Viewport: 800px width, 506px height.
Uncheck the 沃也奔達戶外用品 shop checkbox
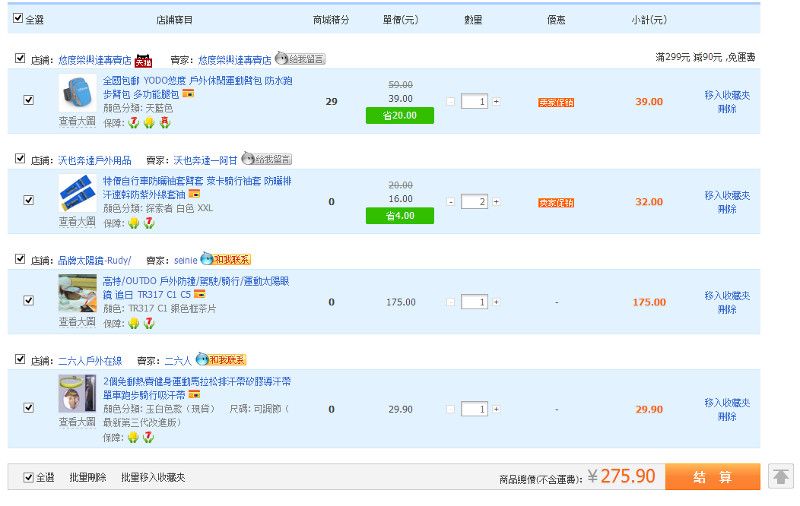click(x=20, y=159)
